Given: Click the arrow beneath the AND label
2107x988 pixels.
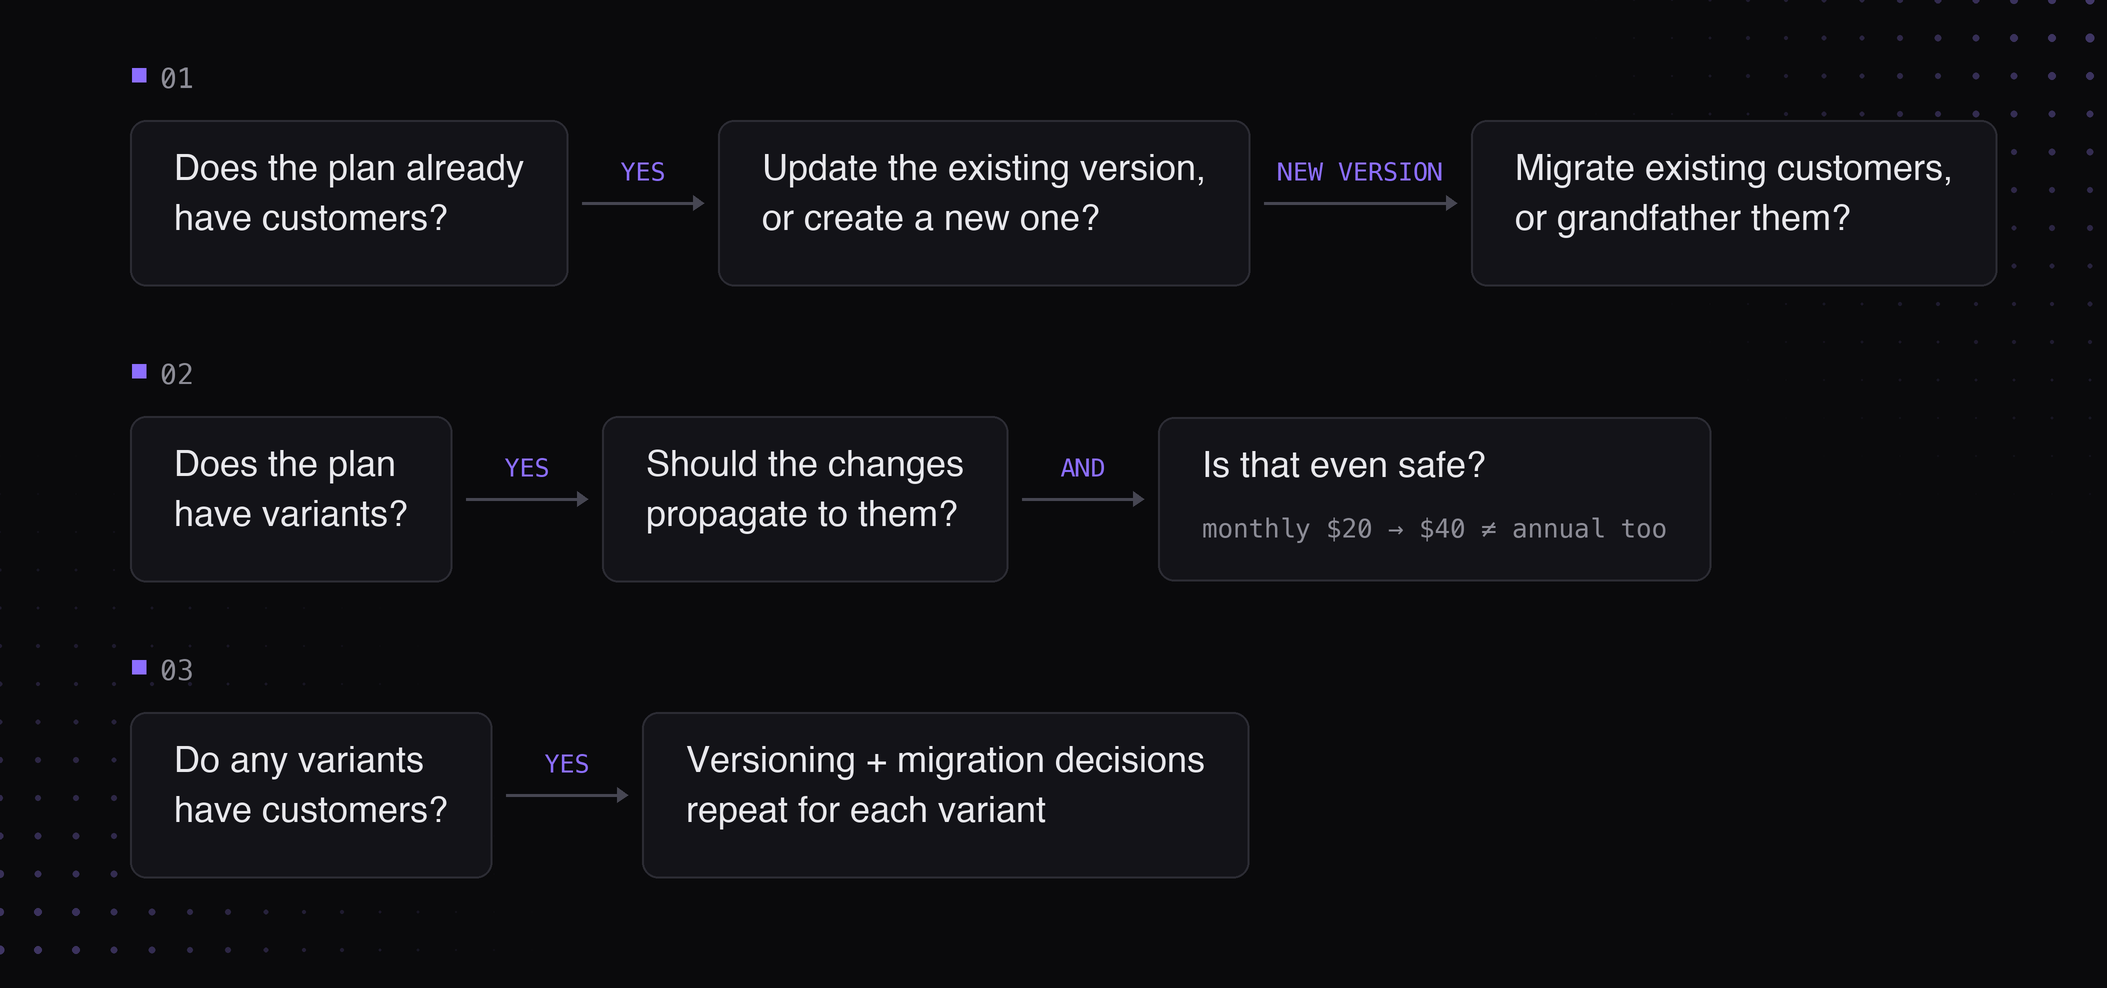Looking at the screenshot, I should click(x=1083, y=499).
